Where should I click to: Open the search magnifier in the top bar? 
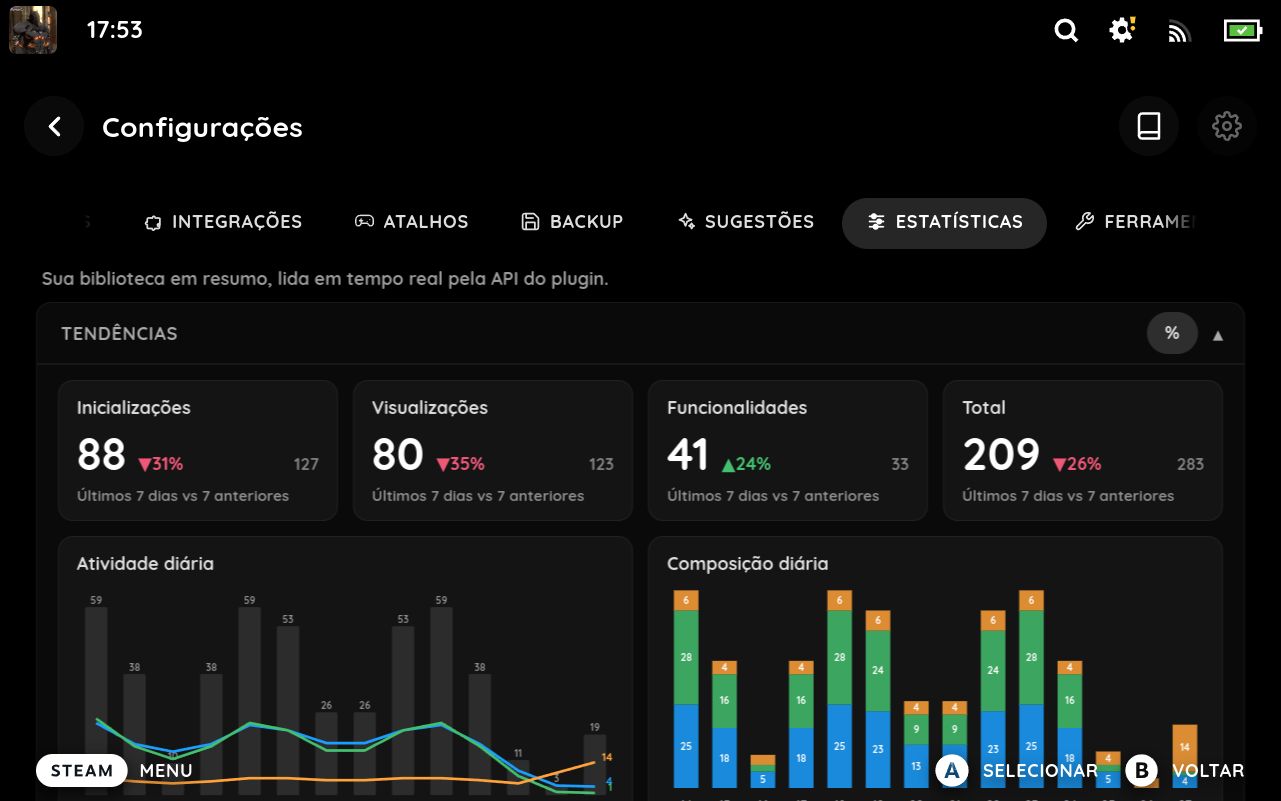click(x=1066, y=30)
